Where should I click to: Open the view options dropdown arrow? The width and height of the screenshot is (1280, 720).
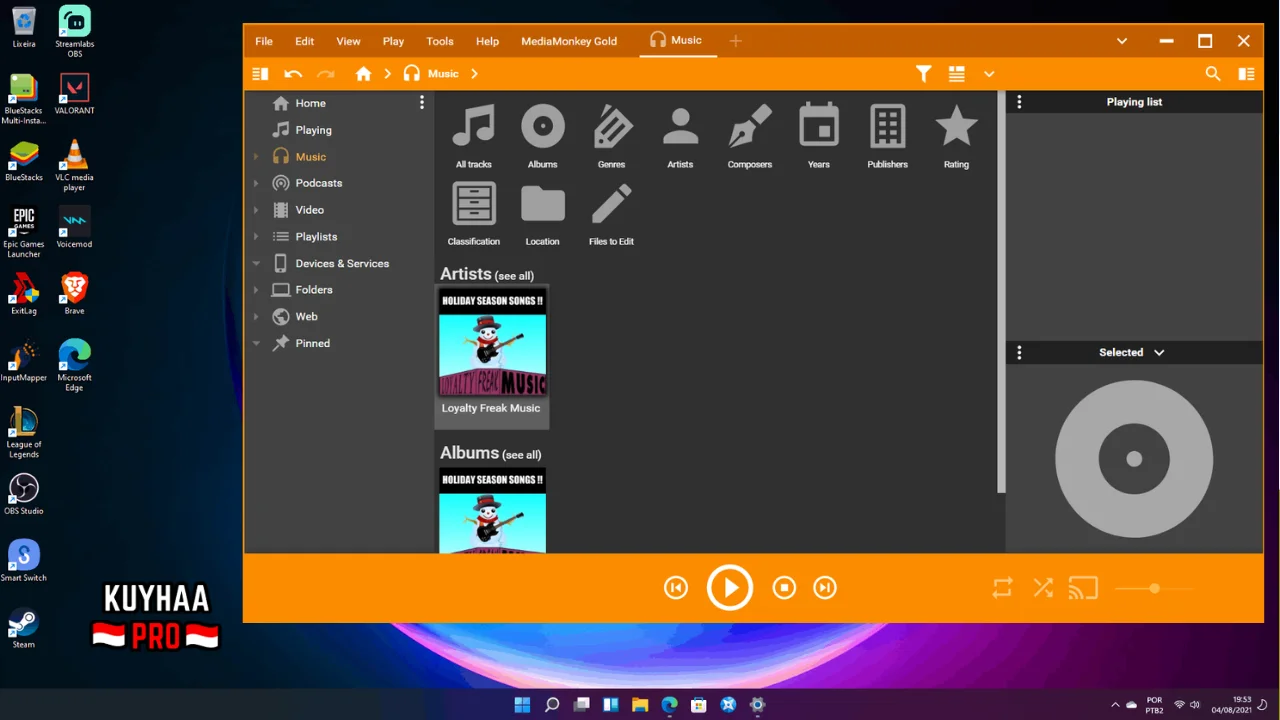point(989,74)
